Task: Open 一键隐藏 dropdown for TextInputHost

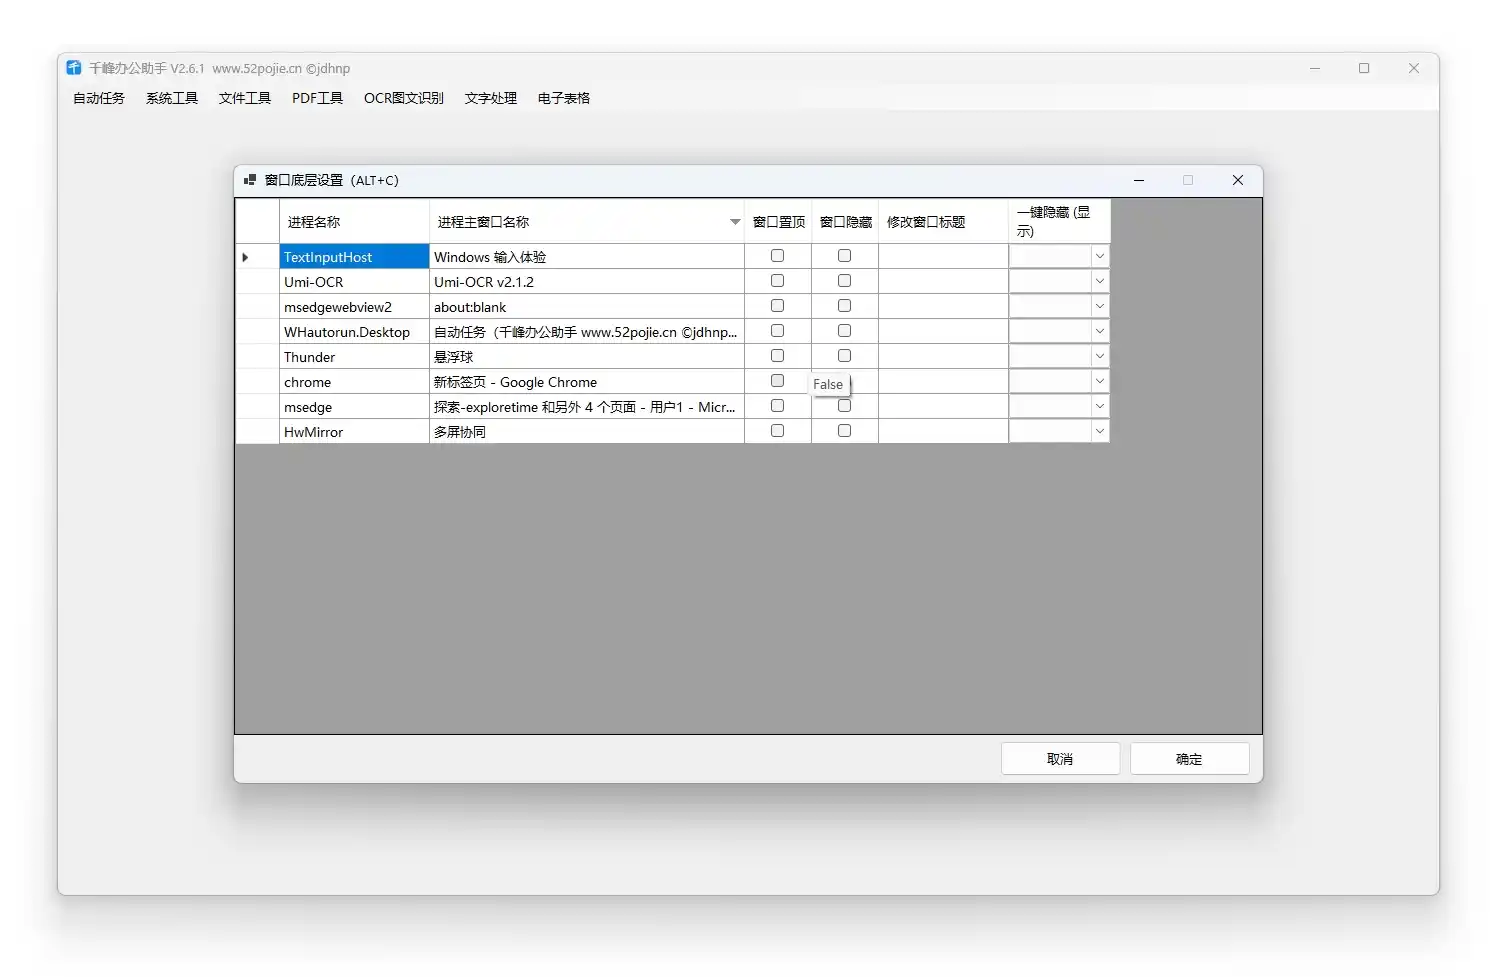Action: [1099, 256]
